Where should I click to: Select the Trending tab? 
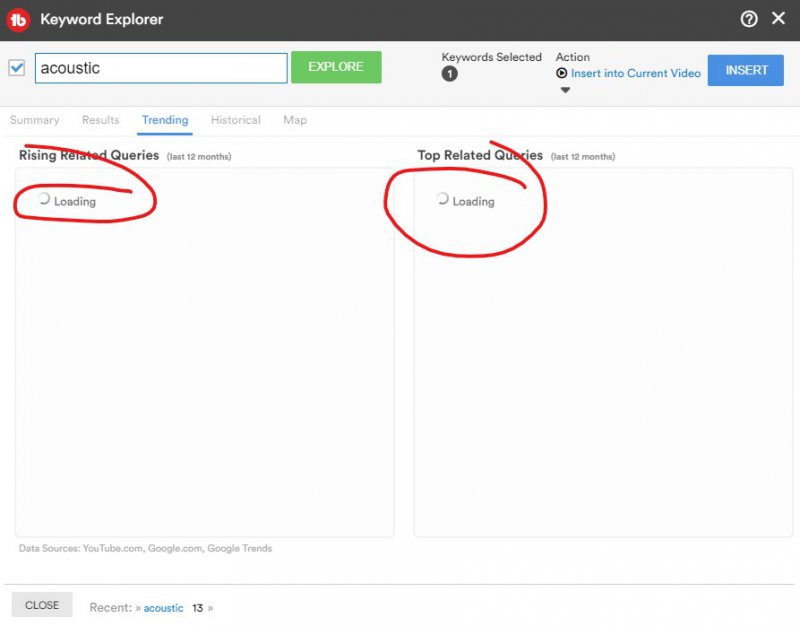(165, 120)
